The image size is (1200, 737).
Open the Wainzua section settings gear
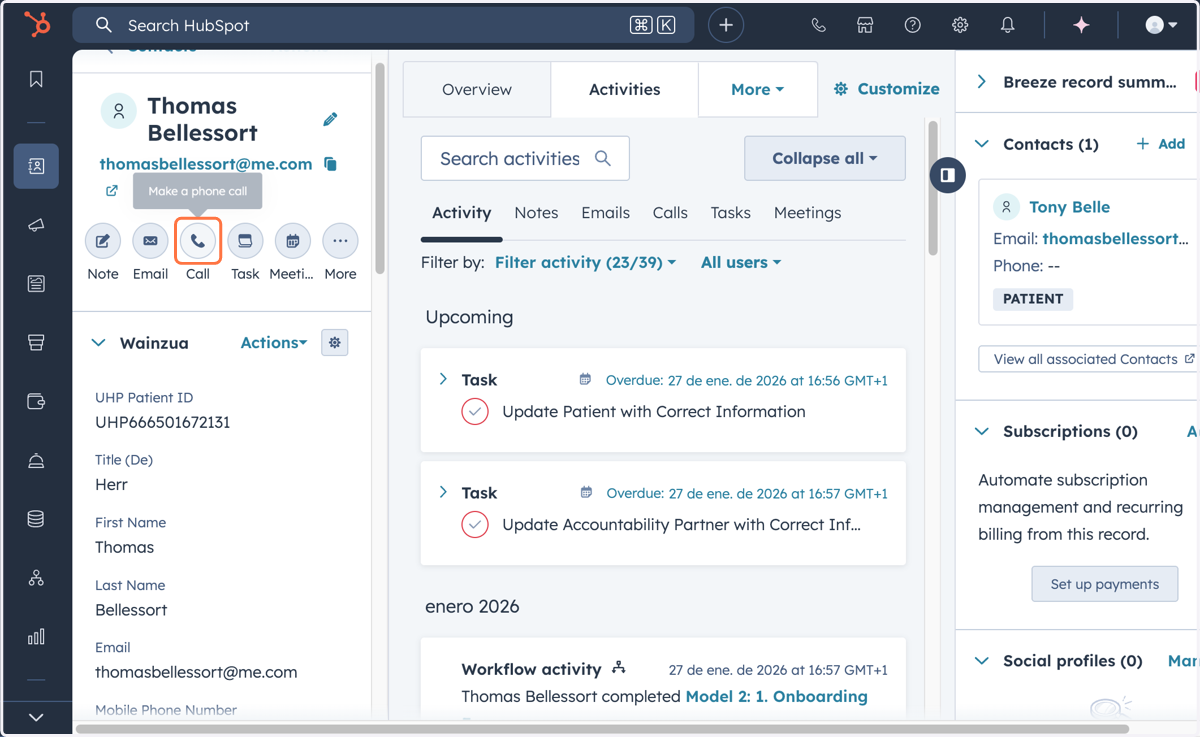[334, 343]
